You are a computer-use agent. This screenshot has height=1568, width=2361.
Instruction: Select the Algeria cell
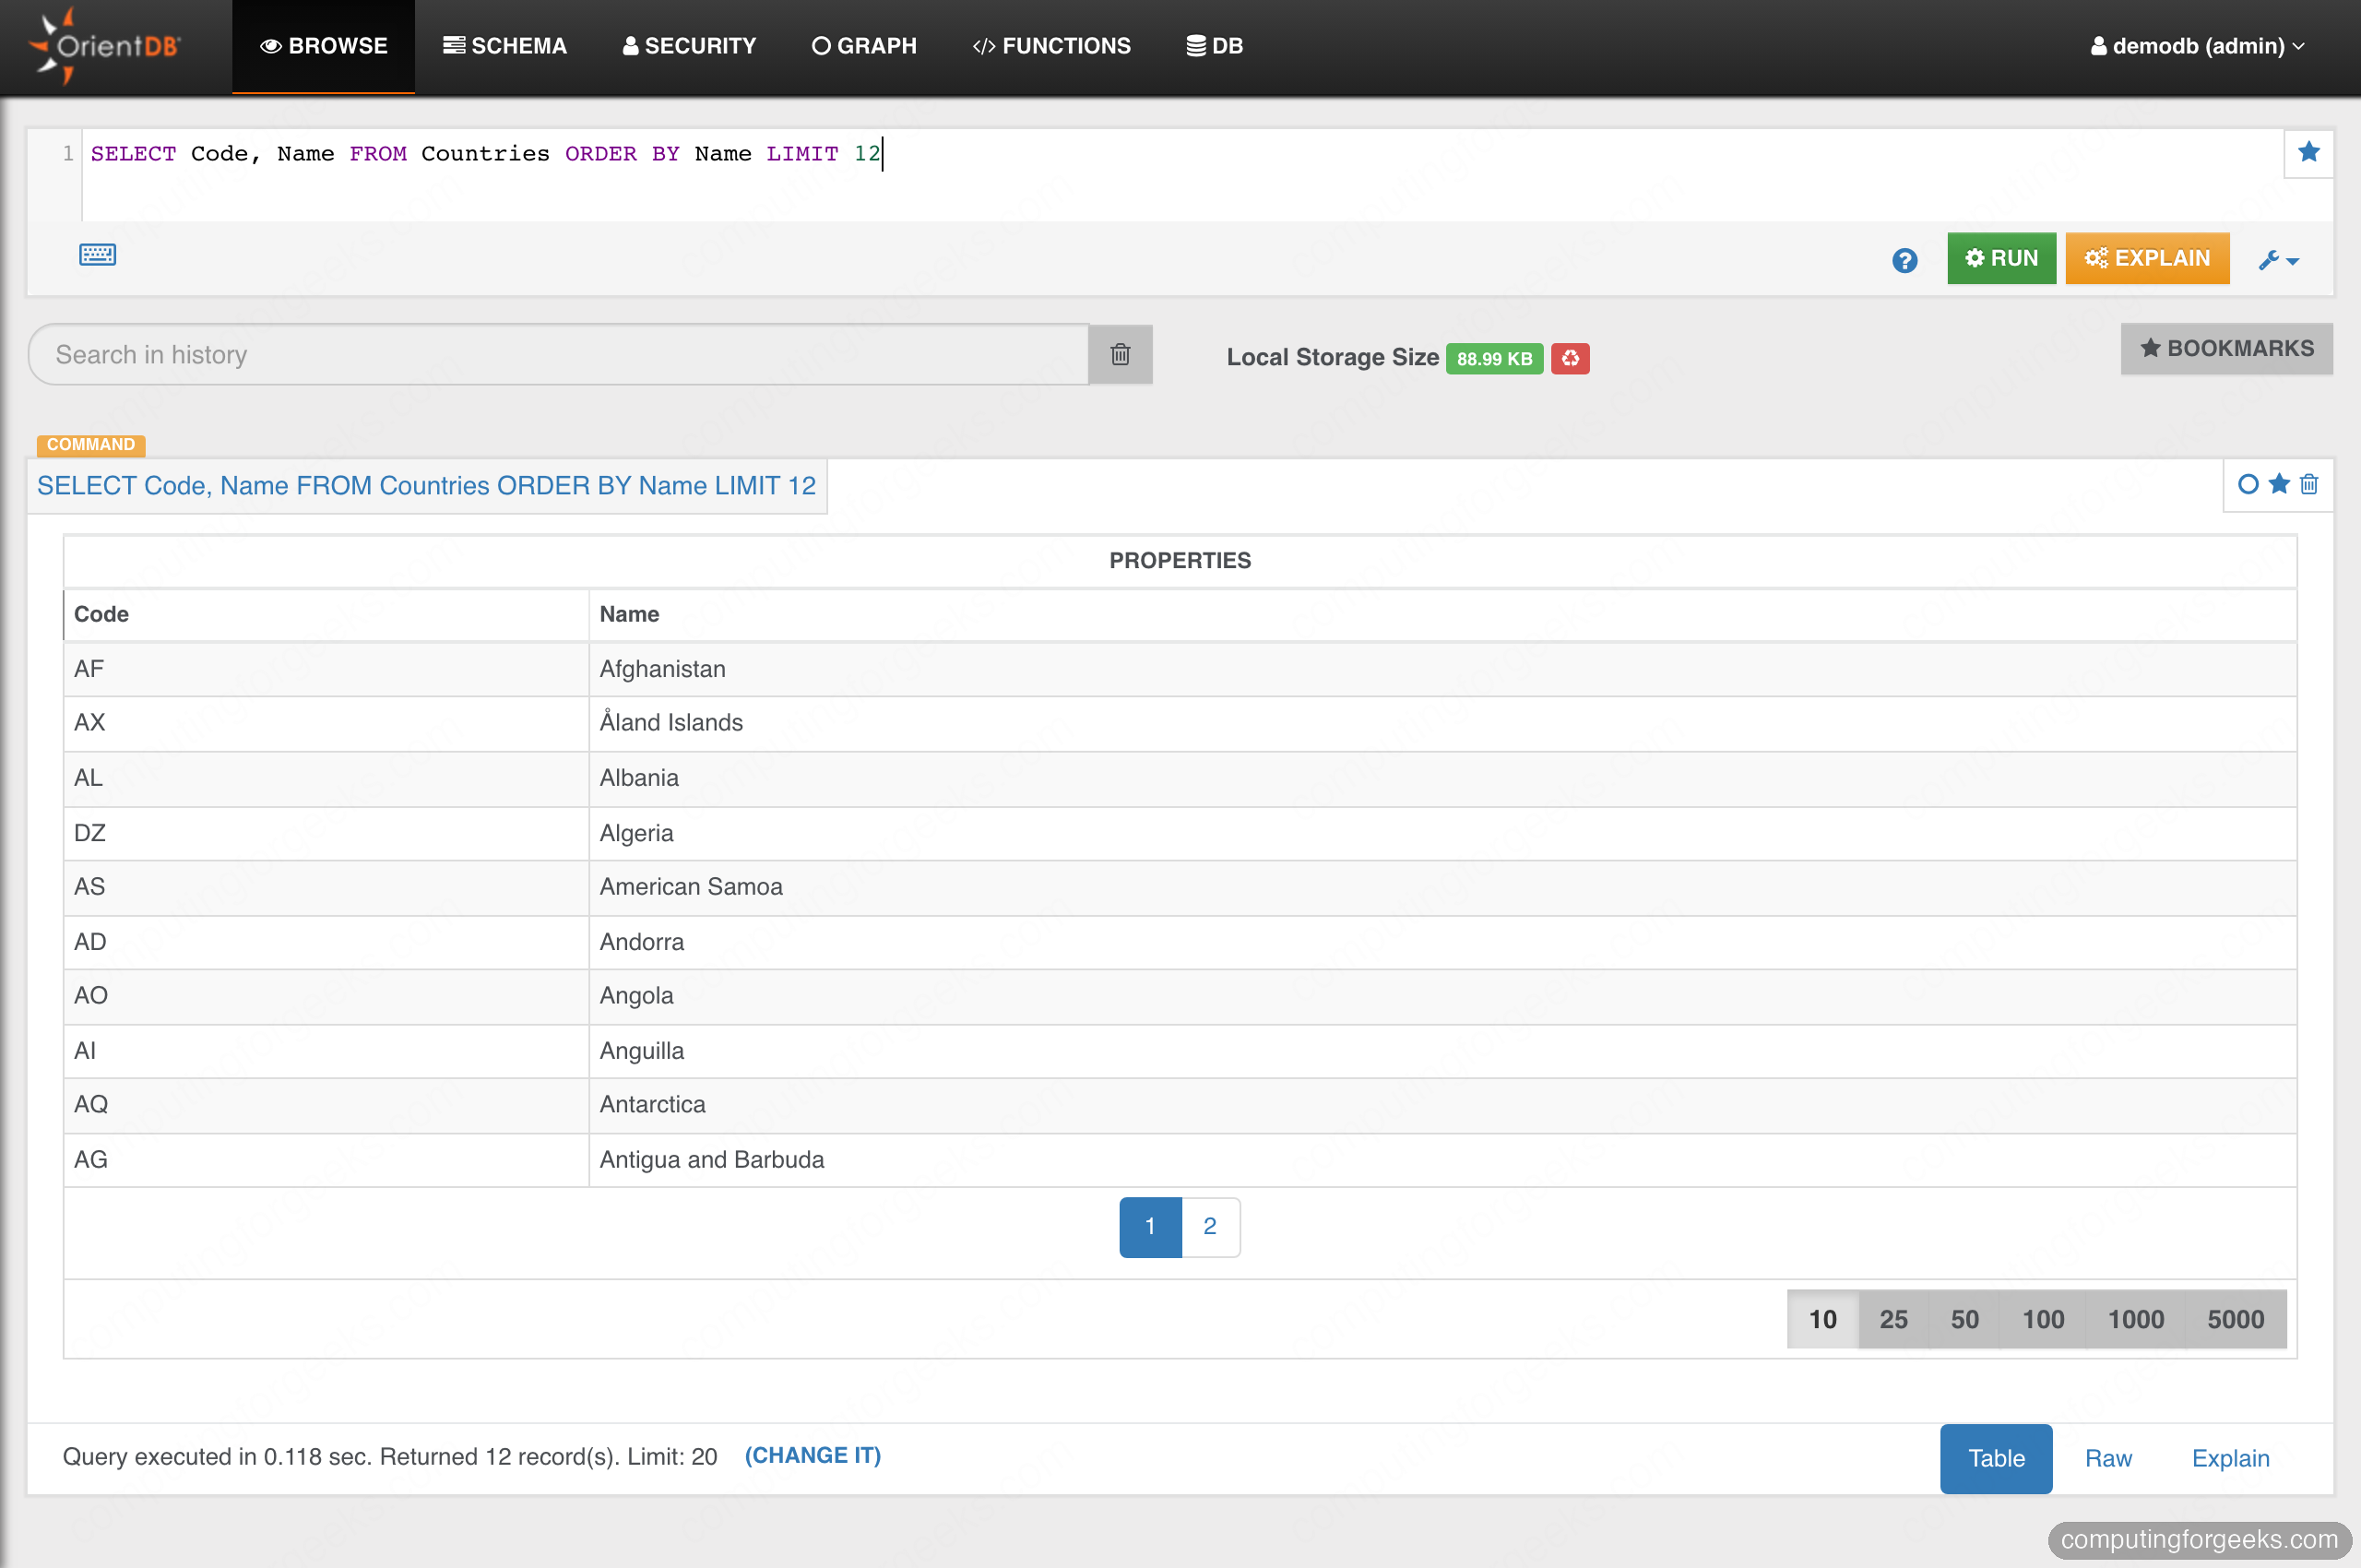click(x=1442, y=833)
